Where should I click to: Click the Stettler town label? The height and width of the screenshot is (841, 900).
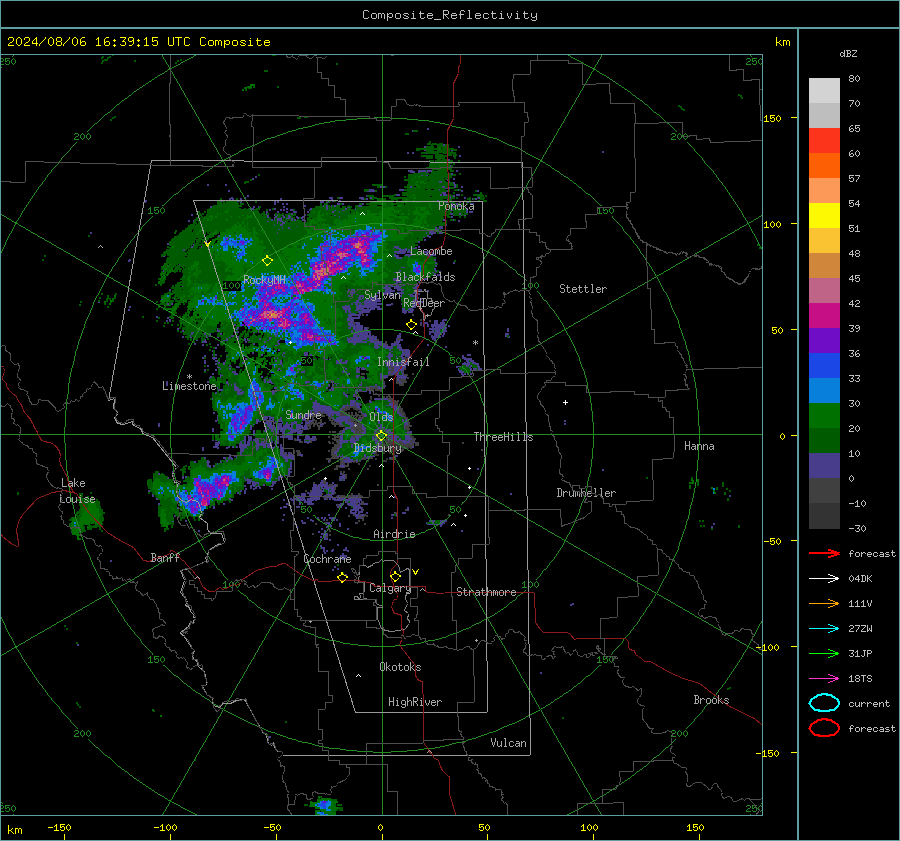tap(583, 289)
